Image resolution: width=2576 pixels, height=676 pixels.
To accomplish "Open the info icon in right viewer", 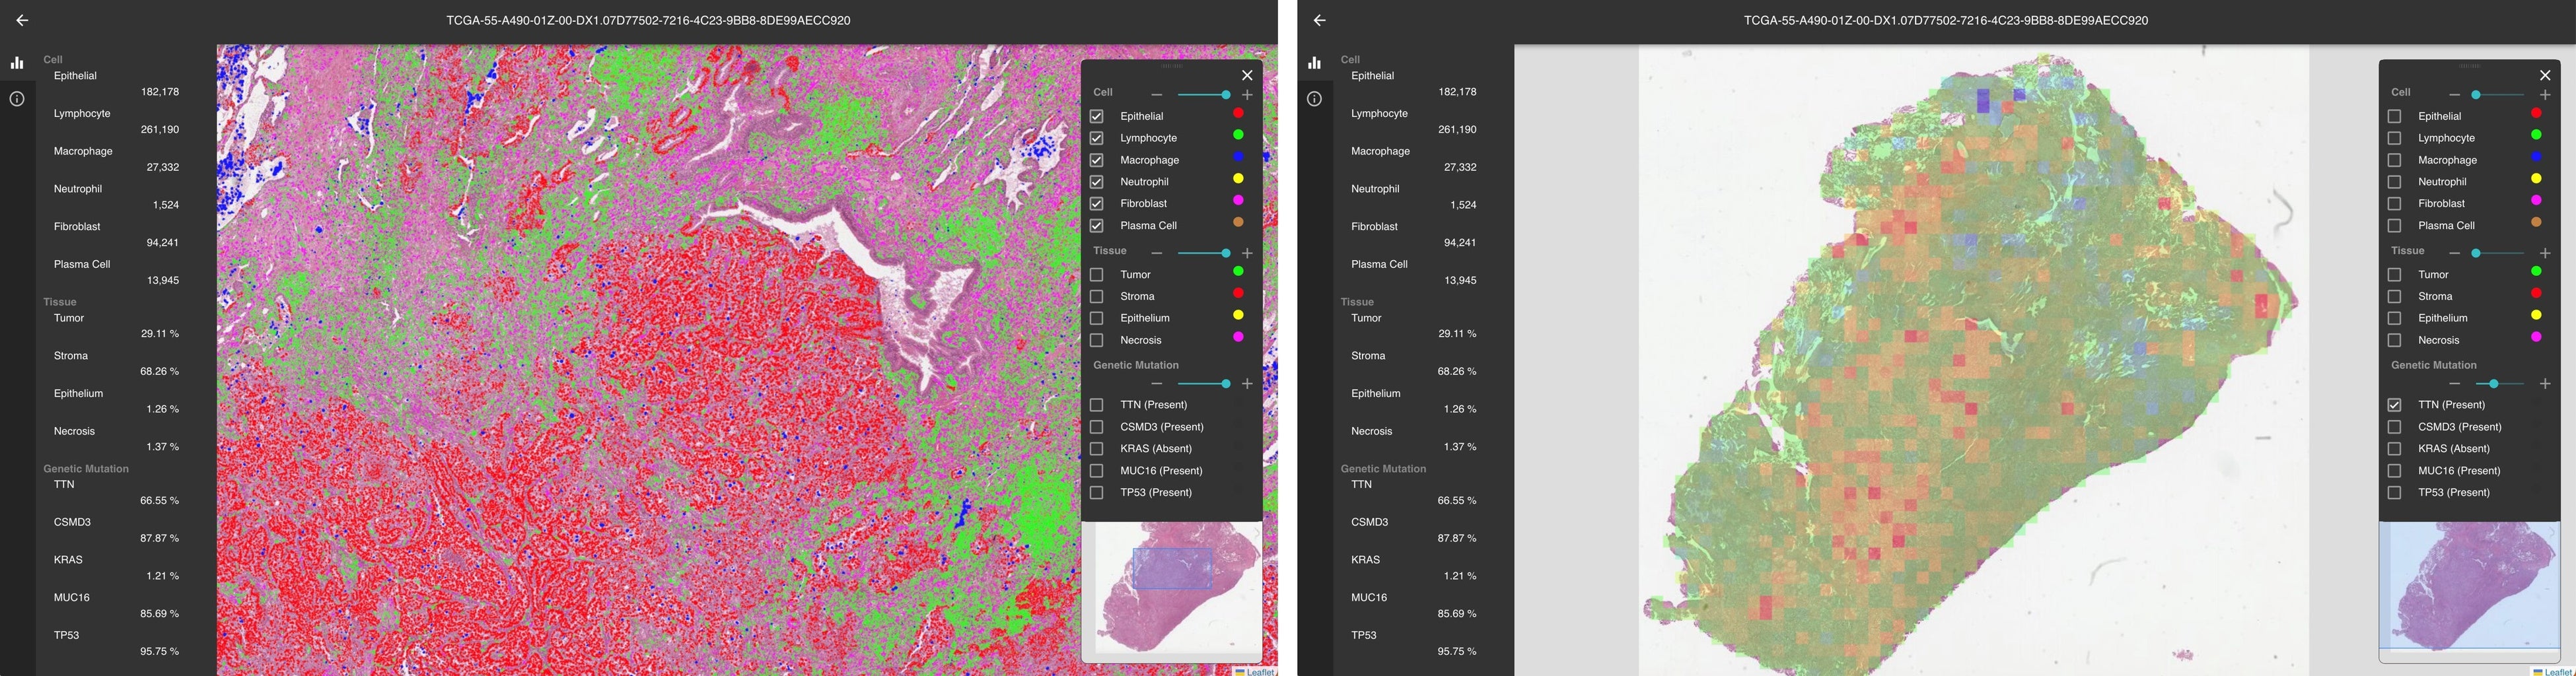I will click(1314, 99).
